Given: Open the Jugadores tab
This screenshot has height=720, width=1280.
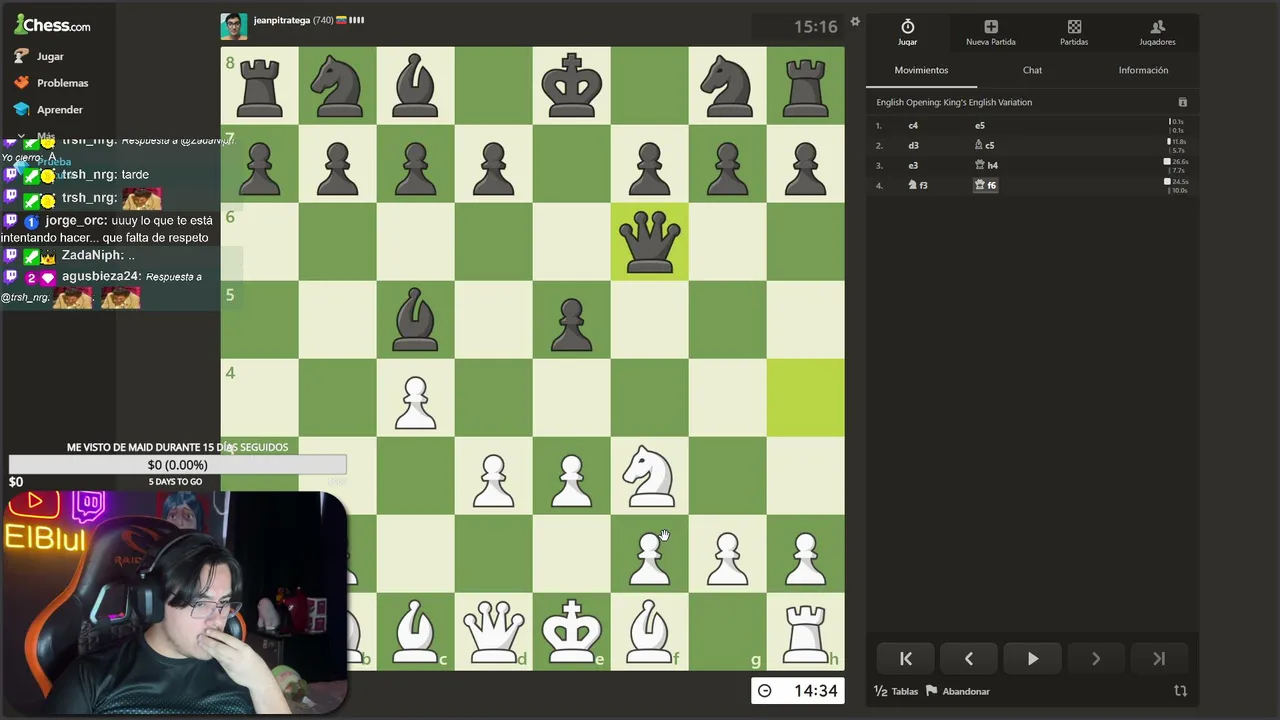Looking at the screenshot, I should [x=1157, y=32].
